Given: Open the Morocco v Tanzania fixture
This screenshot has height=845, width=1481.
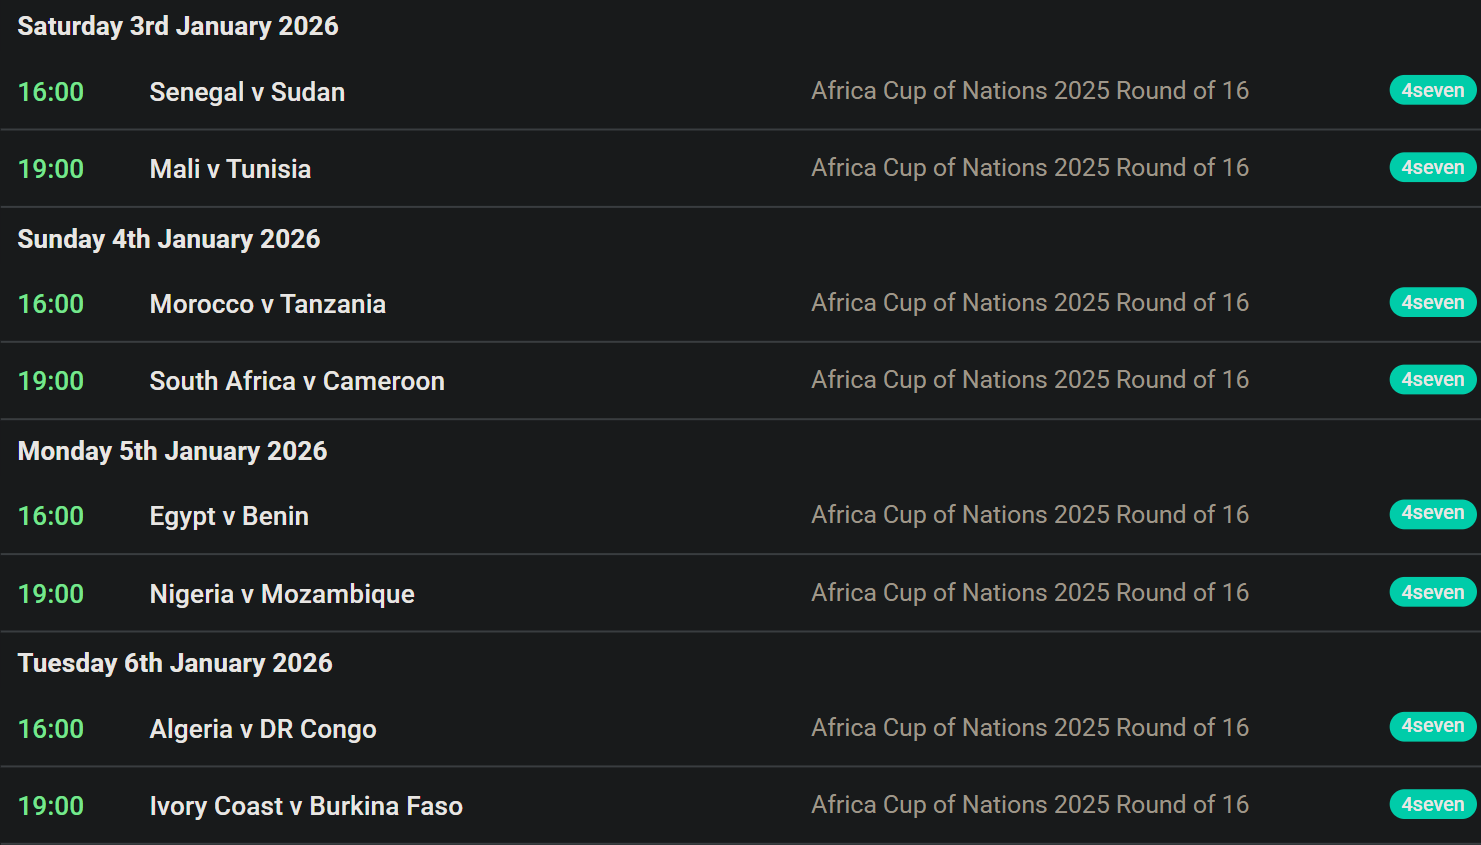Looking at the screenshot, I should [267, 304].
